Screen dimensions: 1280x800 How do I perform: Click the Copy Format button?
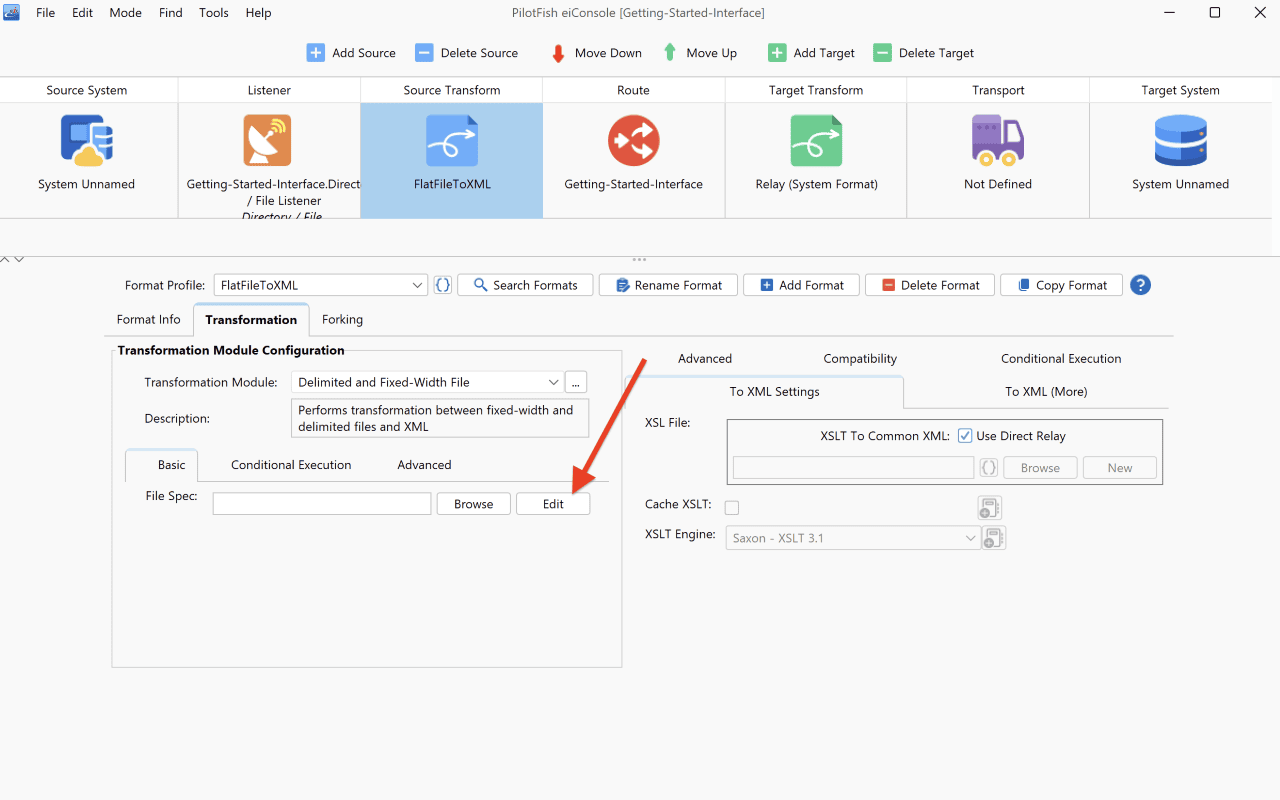[x=1061, y=285]
